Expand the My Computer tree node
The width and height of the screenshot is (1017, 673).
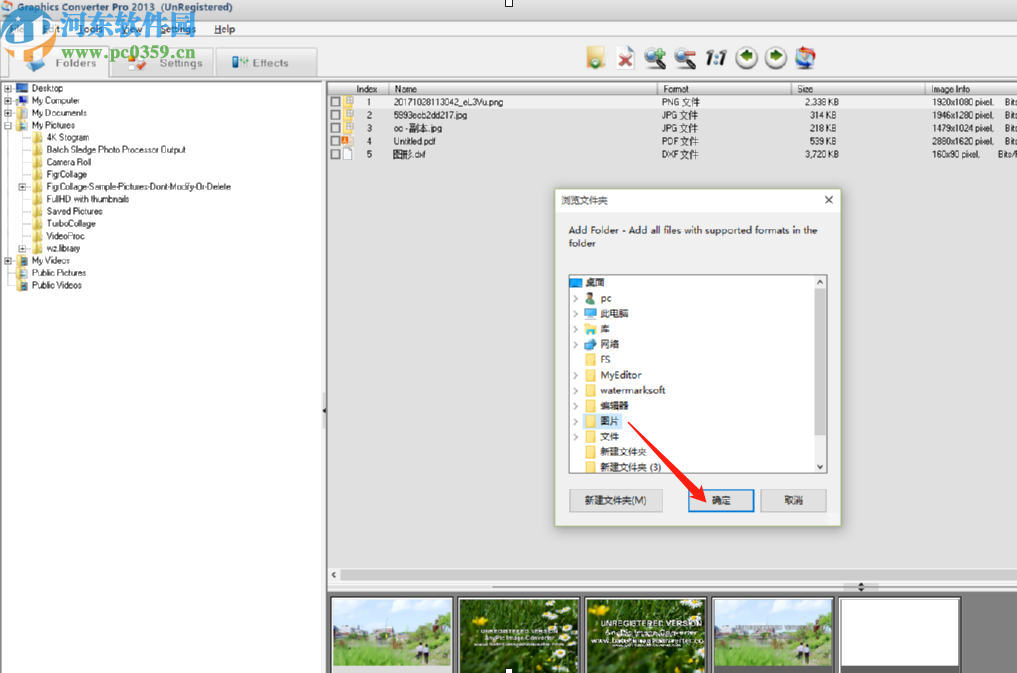8,100
